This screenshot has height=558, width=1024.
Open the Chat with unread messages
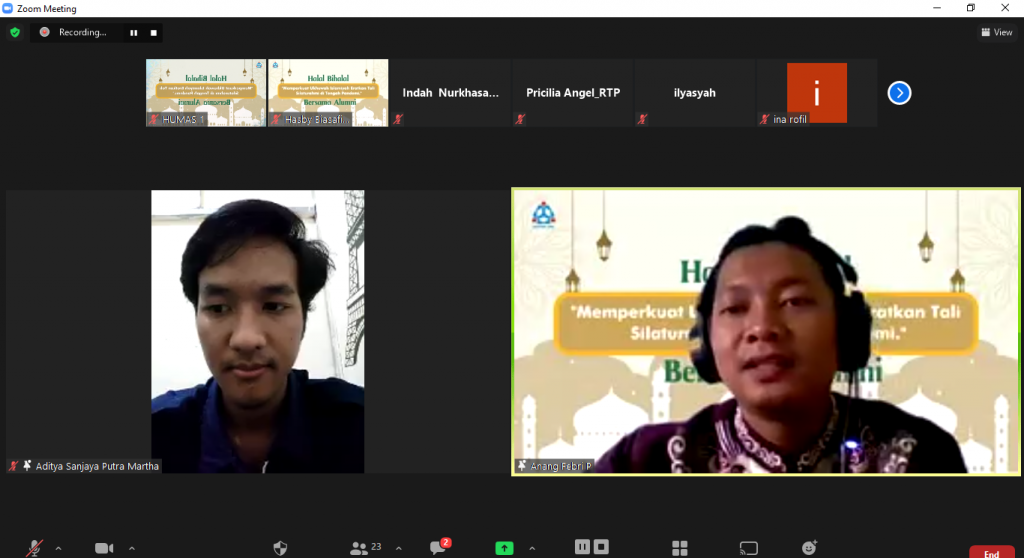click(438, 547)
